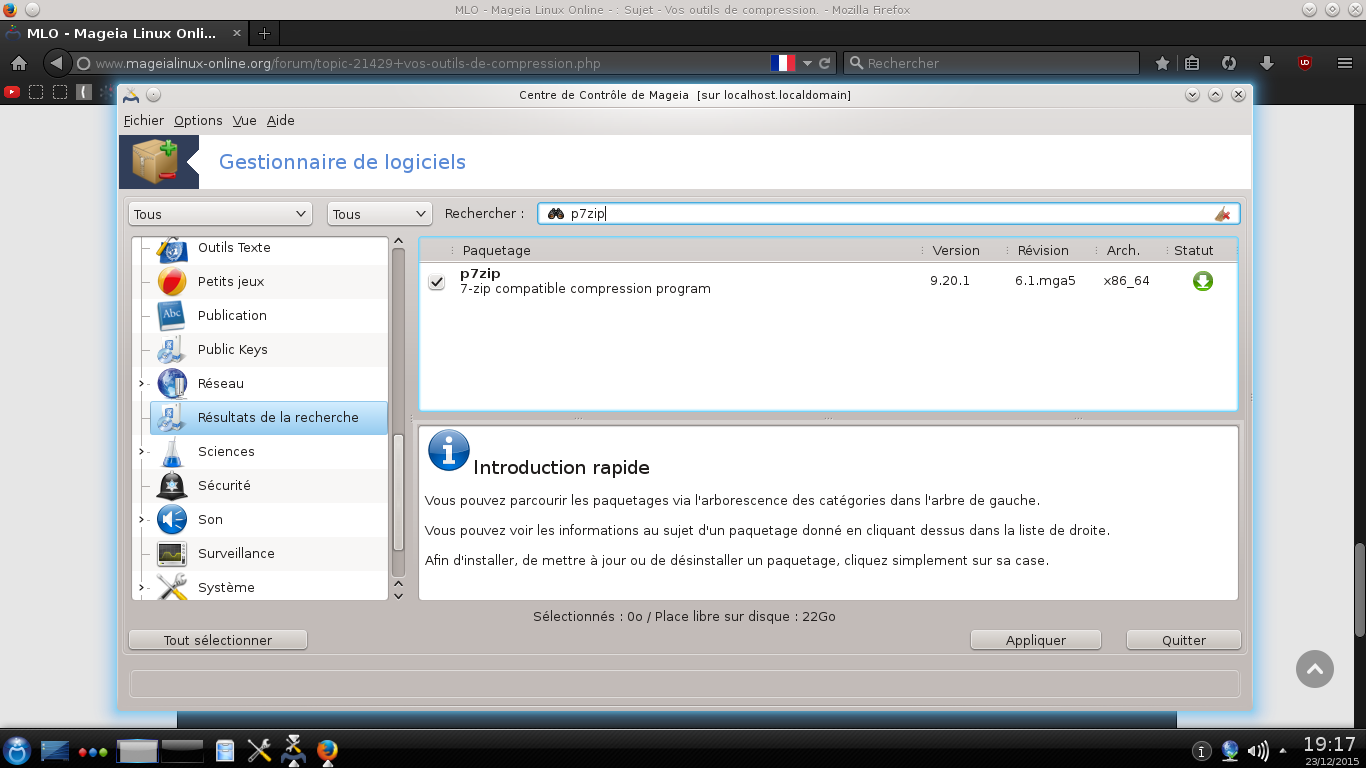Viewport: 1366px width, 768px height.
Task: Open the Fichier menu
Action: [144, 120]
